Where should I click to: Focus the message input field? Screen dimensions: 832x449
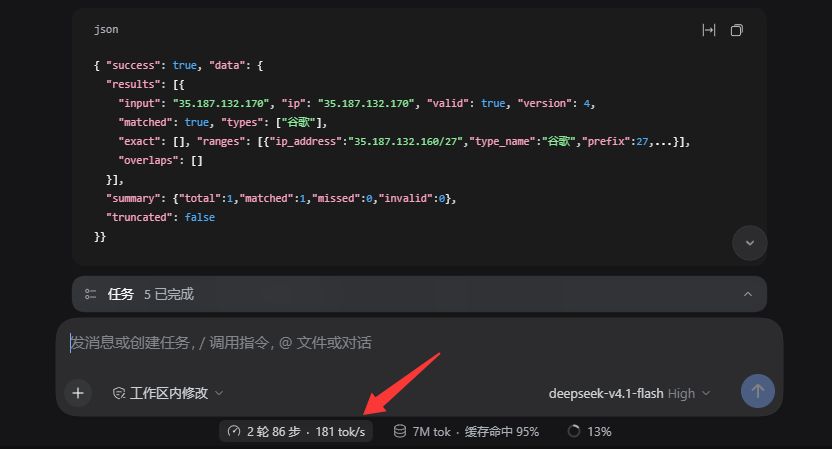pyautogui.click(x=419, y=343)
